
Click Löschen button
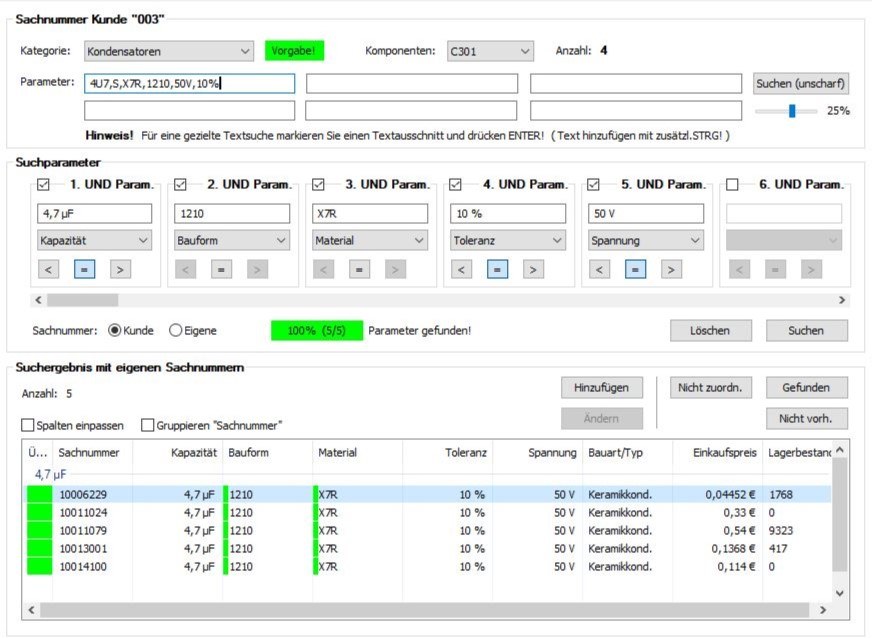[x=711, y=330]
